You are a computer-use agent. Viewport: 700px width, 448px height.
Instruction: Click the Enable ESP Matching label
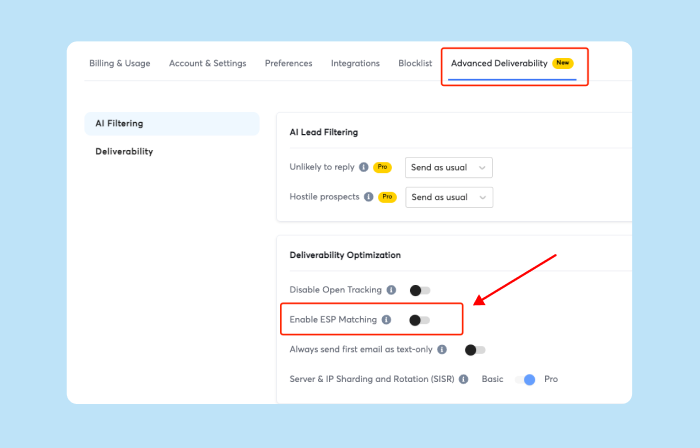[333, 319]
